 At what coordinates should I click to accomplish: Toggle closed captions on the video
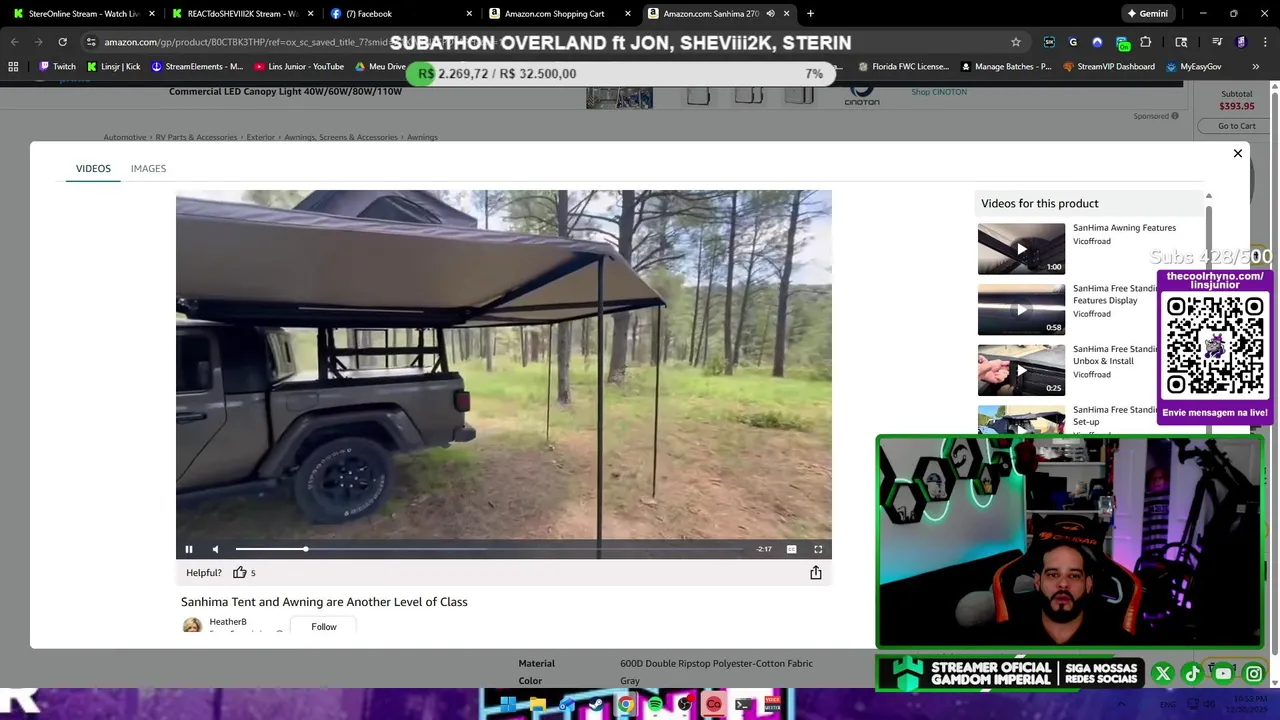[x=791, y=549]
